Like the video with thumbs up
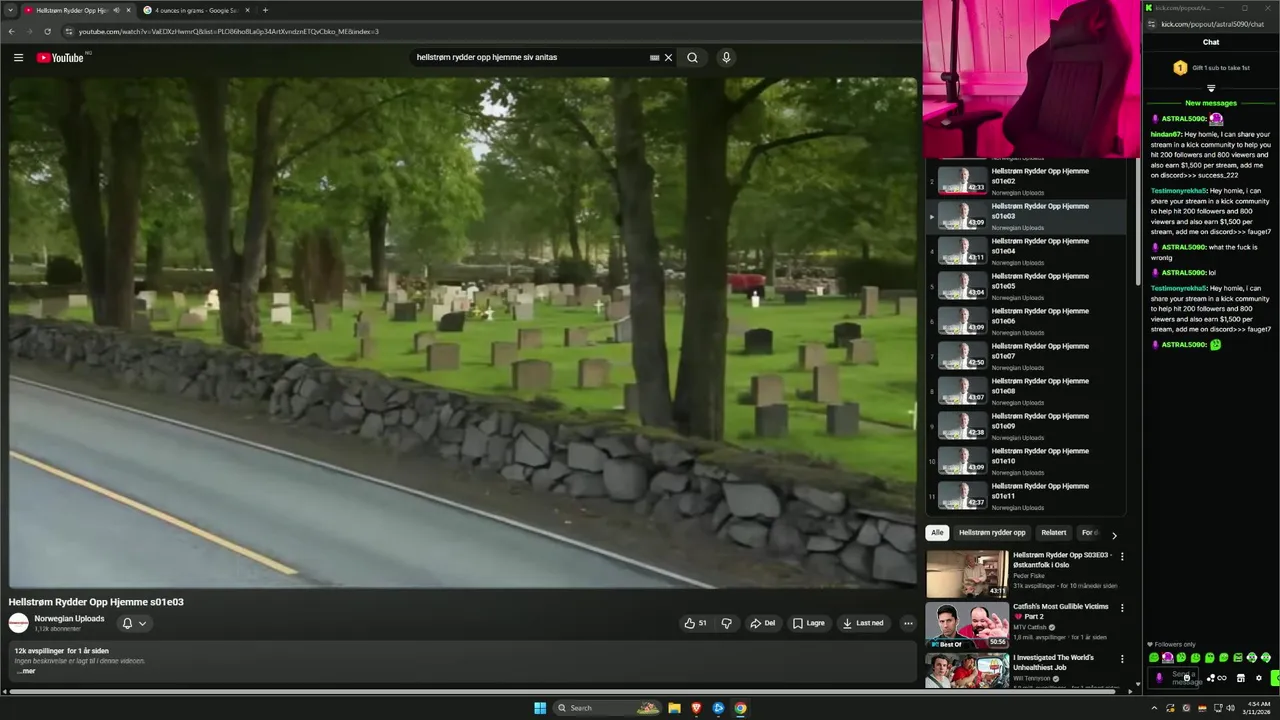1280x720 pixels. coord(695,623)
